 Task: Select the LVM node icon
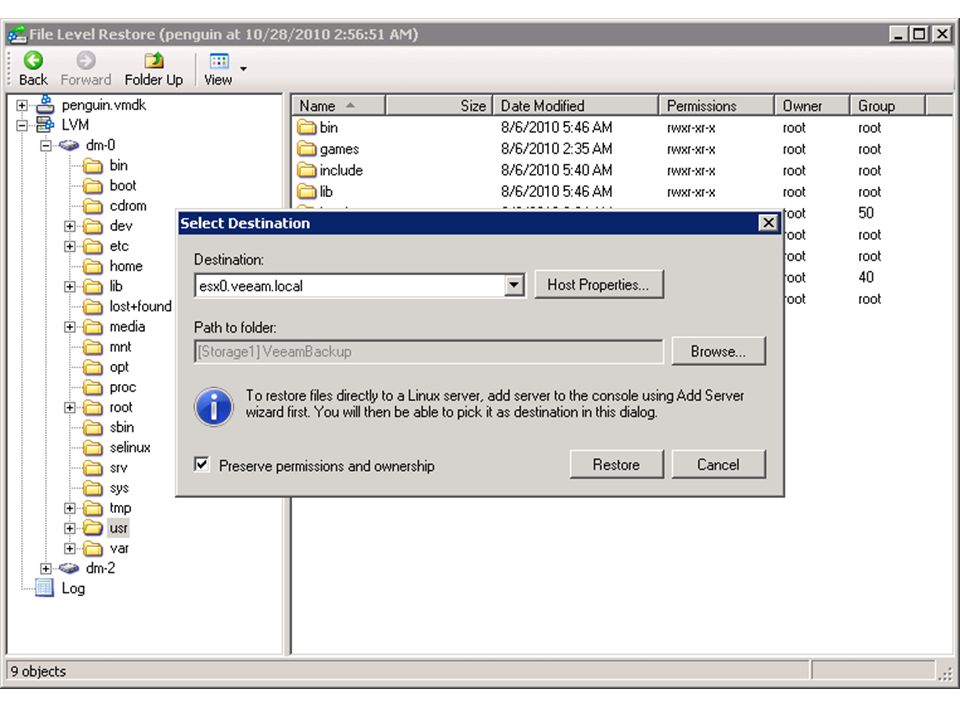point(45,125)
